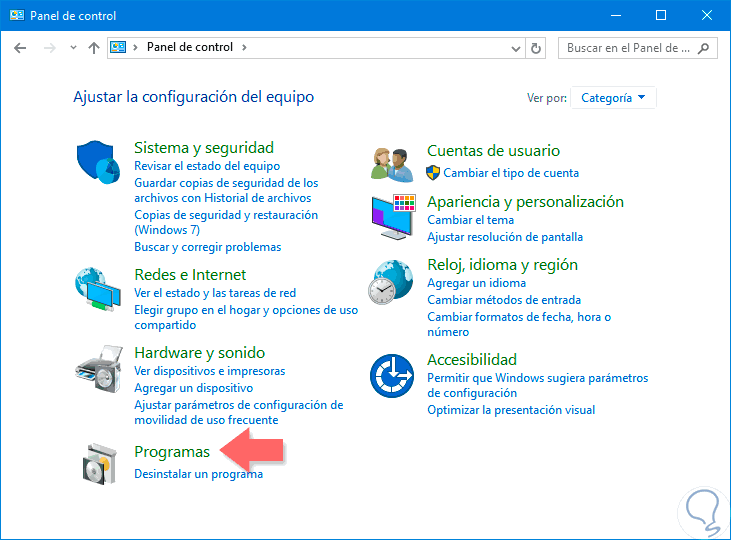Open the recent locations dropdown arrow
The height and width of the screenshot is (540, 731).
coord(73,48)
